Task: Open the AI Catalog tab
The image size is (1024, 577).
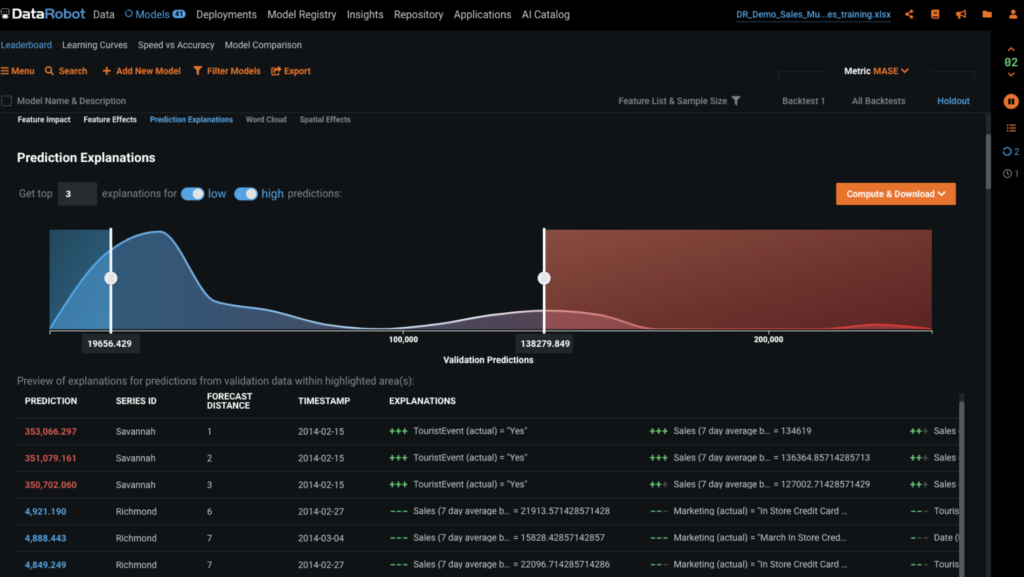Action: pos(545,14)
